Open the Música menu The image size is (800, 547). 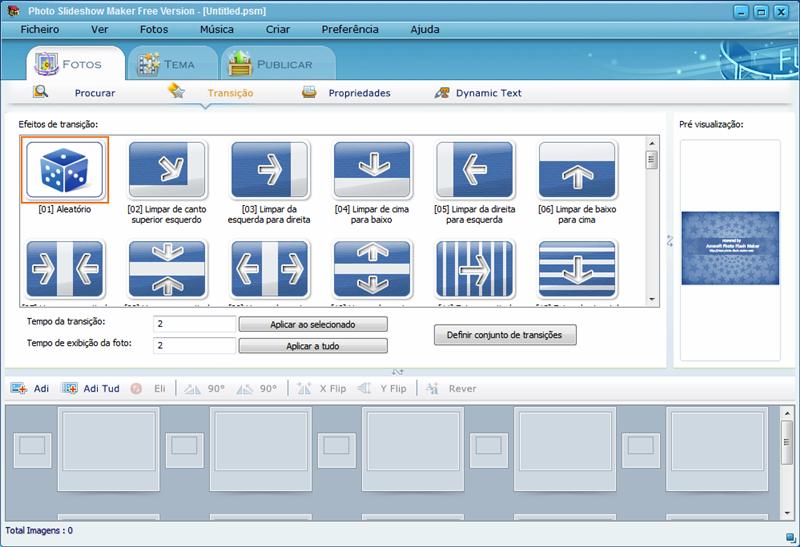click(217, 29)
